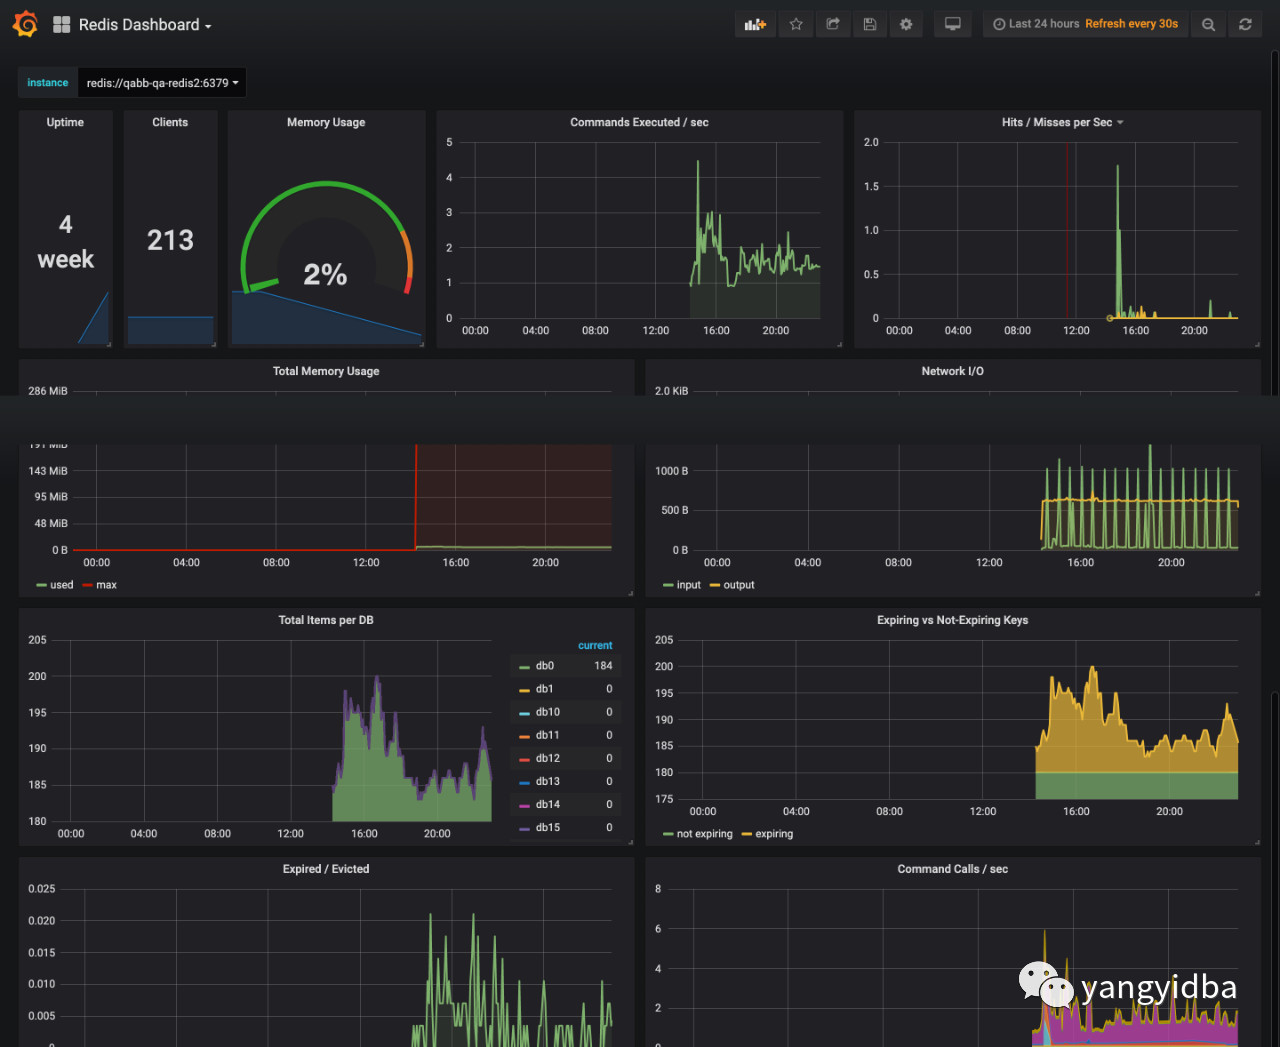Toggle 'expiring' series in keys legend
Viewport: 1280px width, 1047px height.
pyautogui.click(x=773, y=834)
